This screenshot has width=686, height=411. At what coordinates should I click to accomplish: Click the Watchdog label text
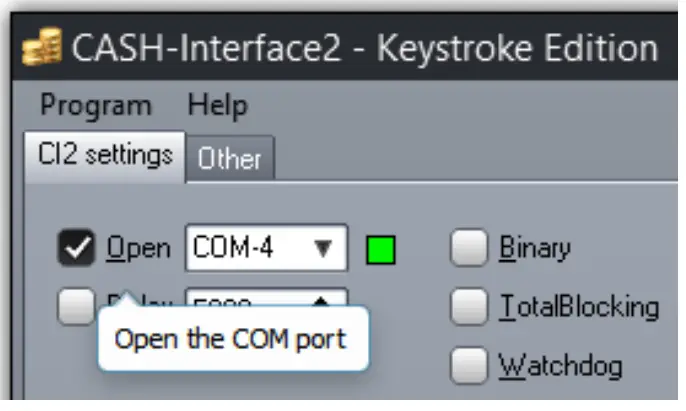560,364
